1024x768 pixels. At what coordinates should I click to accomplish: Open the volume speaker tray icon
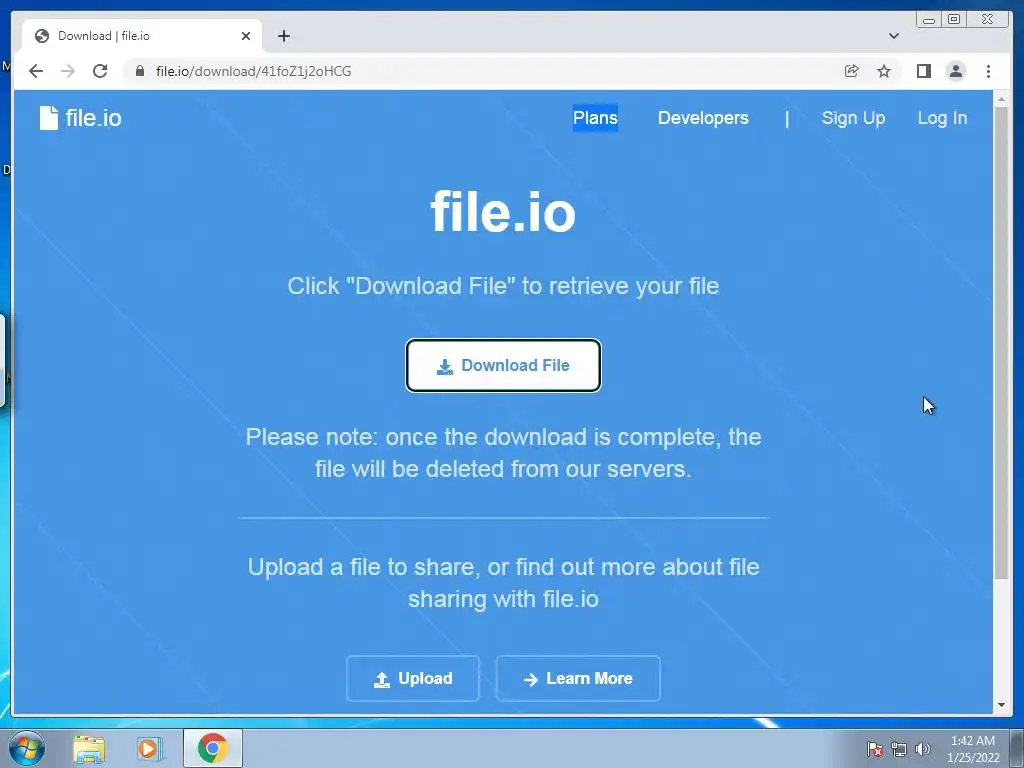click(x=922, y=749)
